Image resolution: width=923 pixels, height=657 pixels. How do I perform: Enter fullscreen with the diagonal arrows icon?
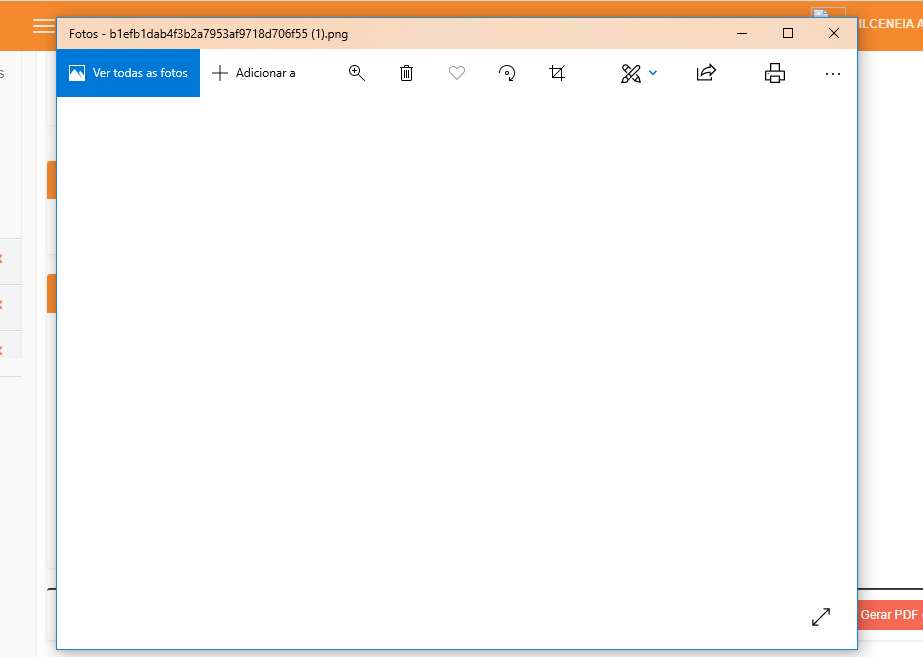pyautogui.click(x=821, y=617)
